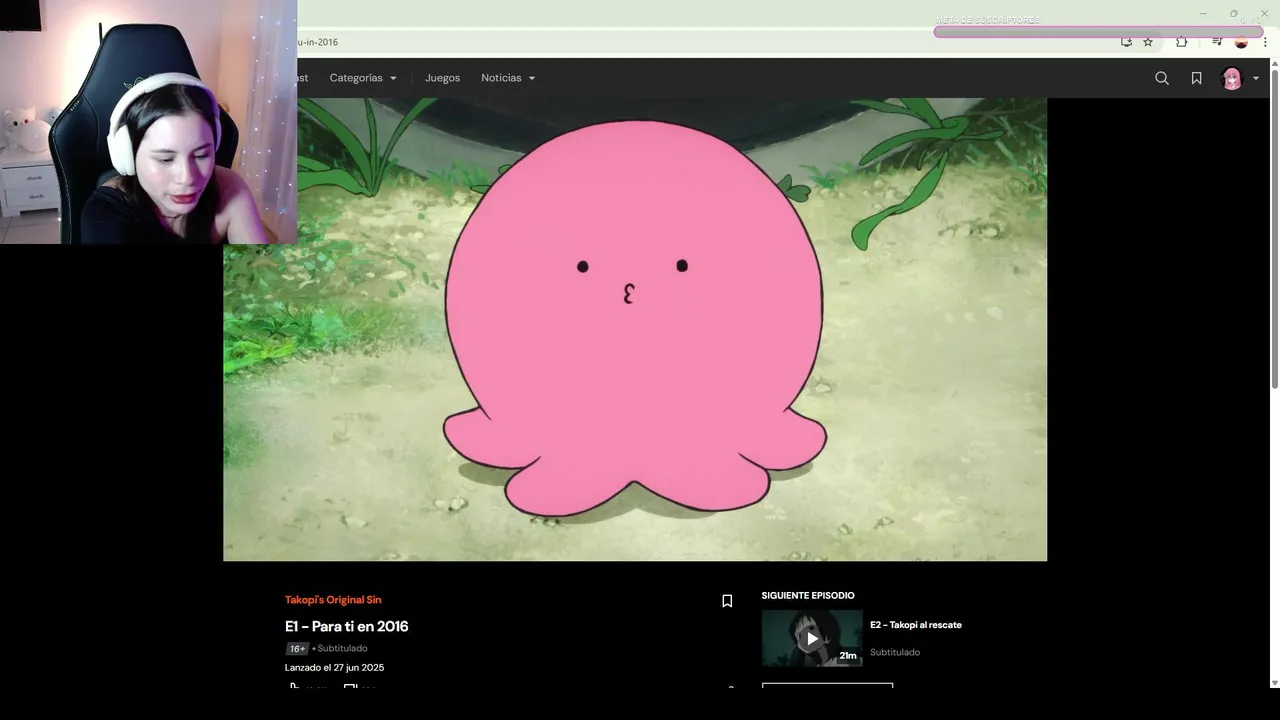Click the browser profile avatar
The height and width of the screenshot is (720, 1280).
[1241, 42]
